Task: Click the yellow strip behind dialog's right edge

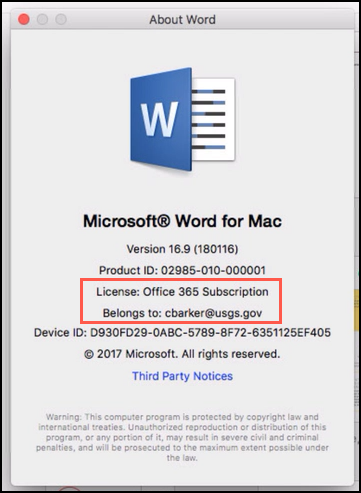Action: click(356, 310)
